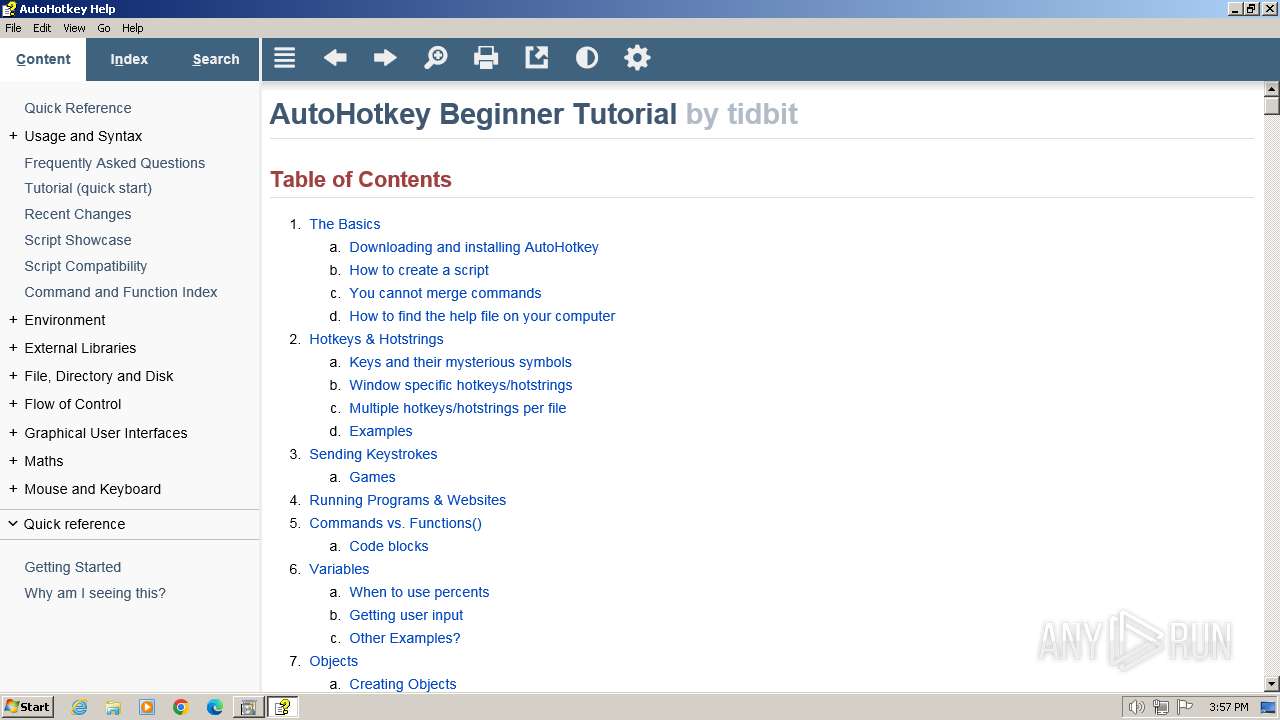This screenshot has height=720, width=1280.
Task: Open Windows Explorer folder icon in taskbar
Action: [x=113, y=707]
